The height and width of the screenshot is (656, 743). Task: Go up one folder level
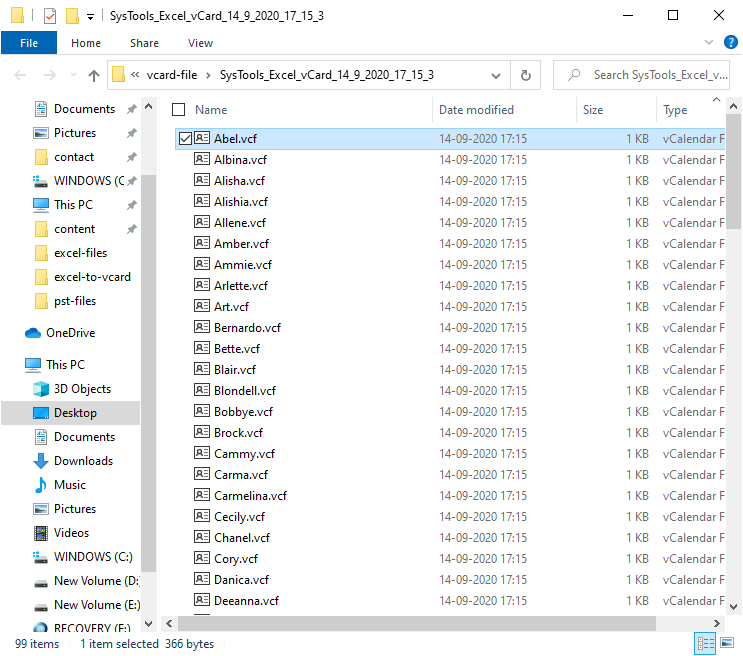click(94, 75)
